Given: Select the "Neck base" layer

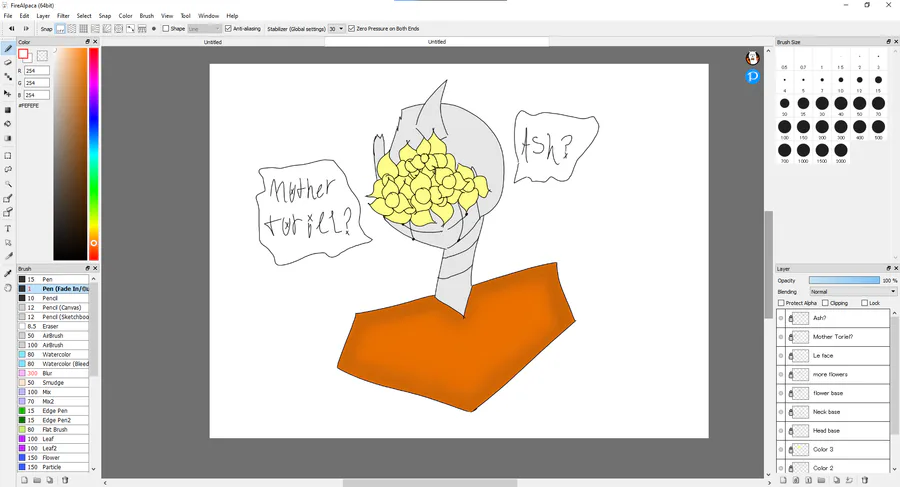Looking at the screenshot, I should pos(833,412).
